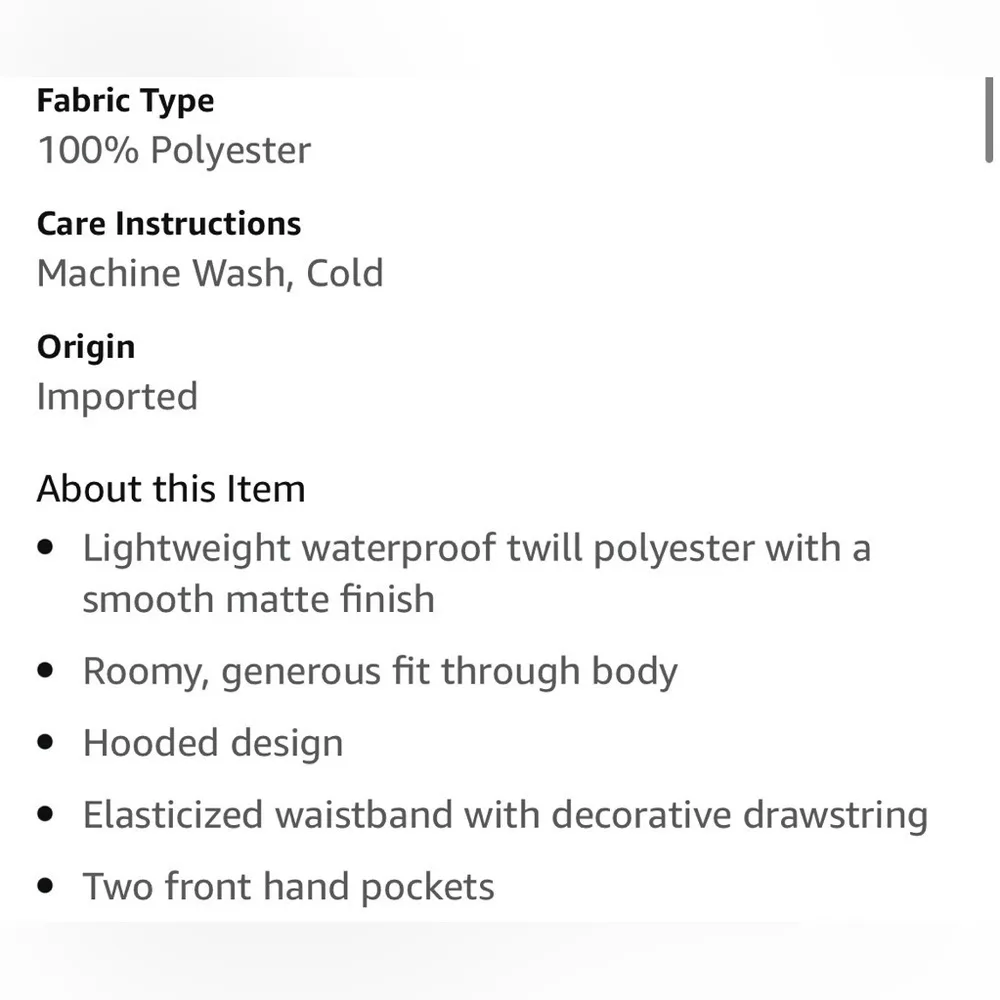
Task: Click the bullet dot before Roomy
Action: [45, 671]
